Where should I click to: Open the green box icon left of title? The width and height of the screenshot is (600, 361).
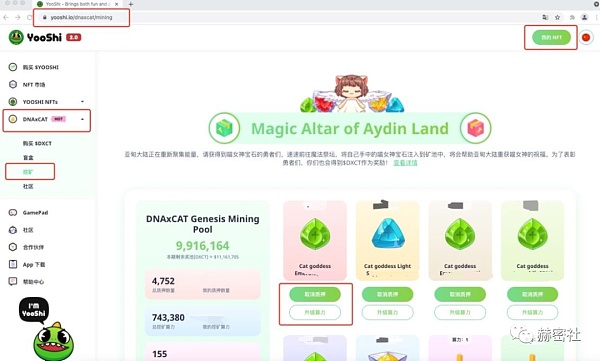pyautogui.click(x=224, y=128)
